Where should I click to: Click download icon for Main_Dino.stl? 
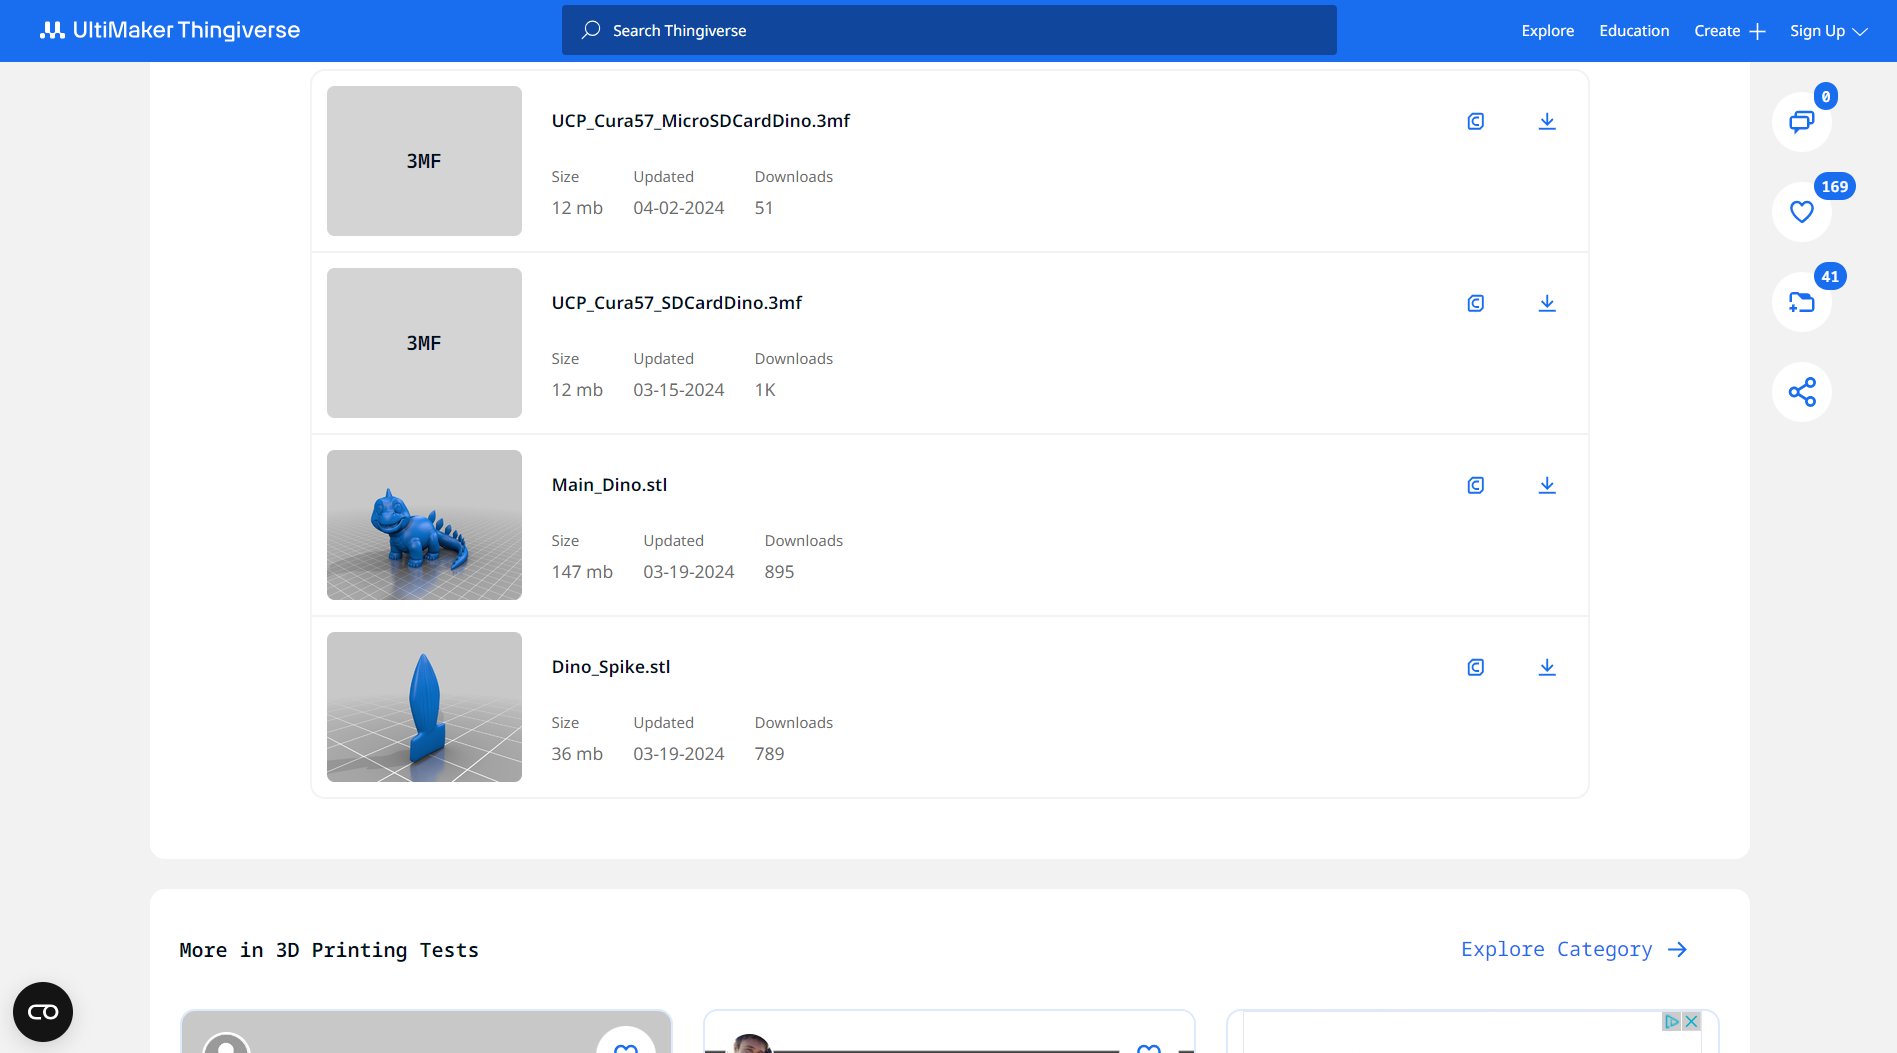pyautogui.click(x=1546, y=485)
